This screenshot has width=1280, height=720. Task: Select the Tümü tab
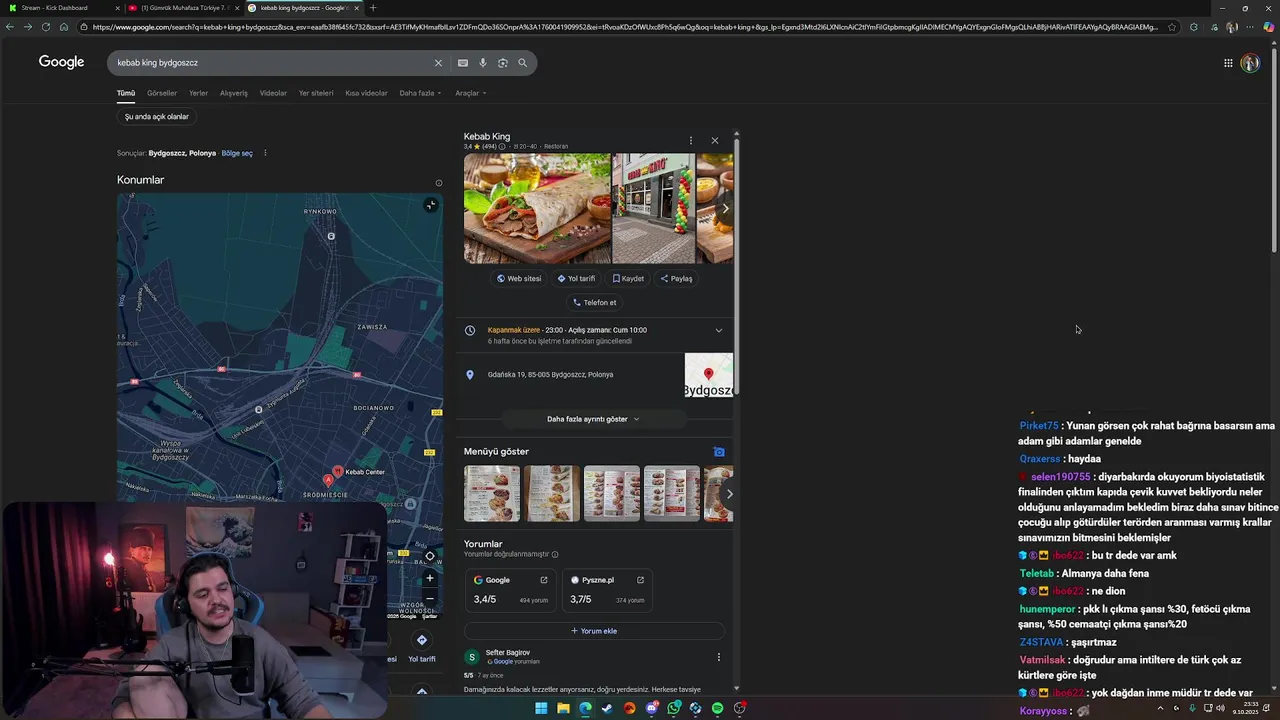point(126,93)
